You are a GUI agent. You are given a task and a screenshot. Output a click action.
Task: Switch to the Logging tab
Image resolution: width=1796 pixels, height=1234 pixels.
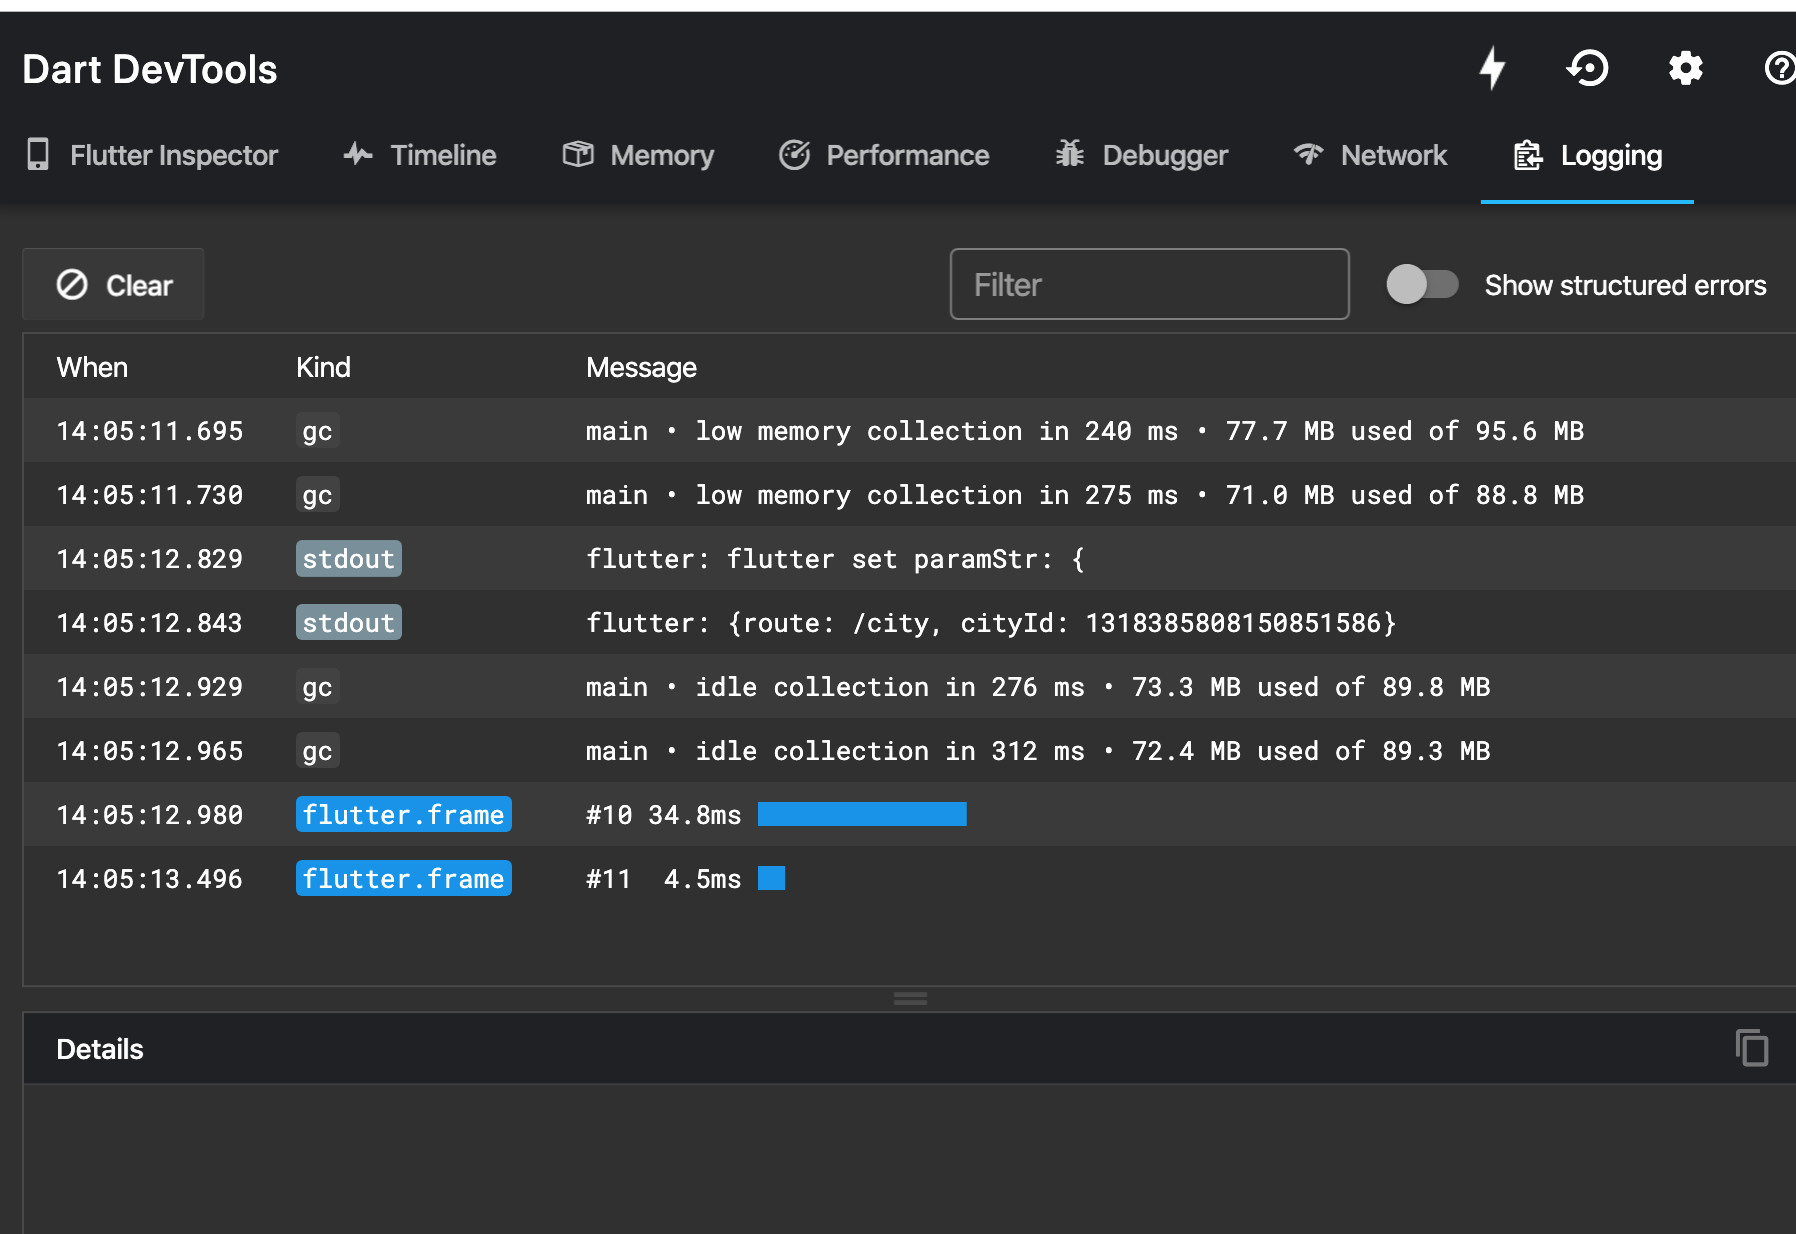click(1586, 155)
